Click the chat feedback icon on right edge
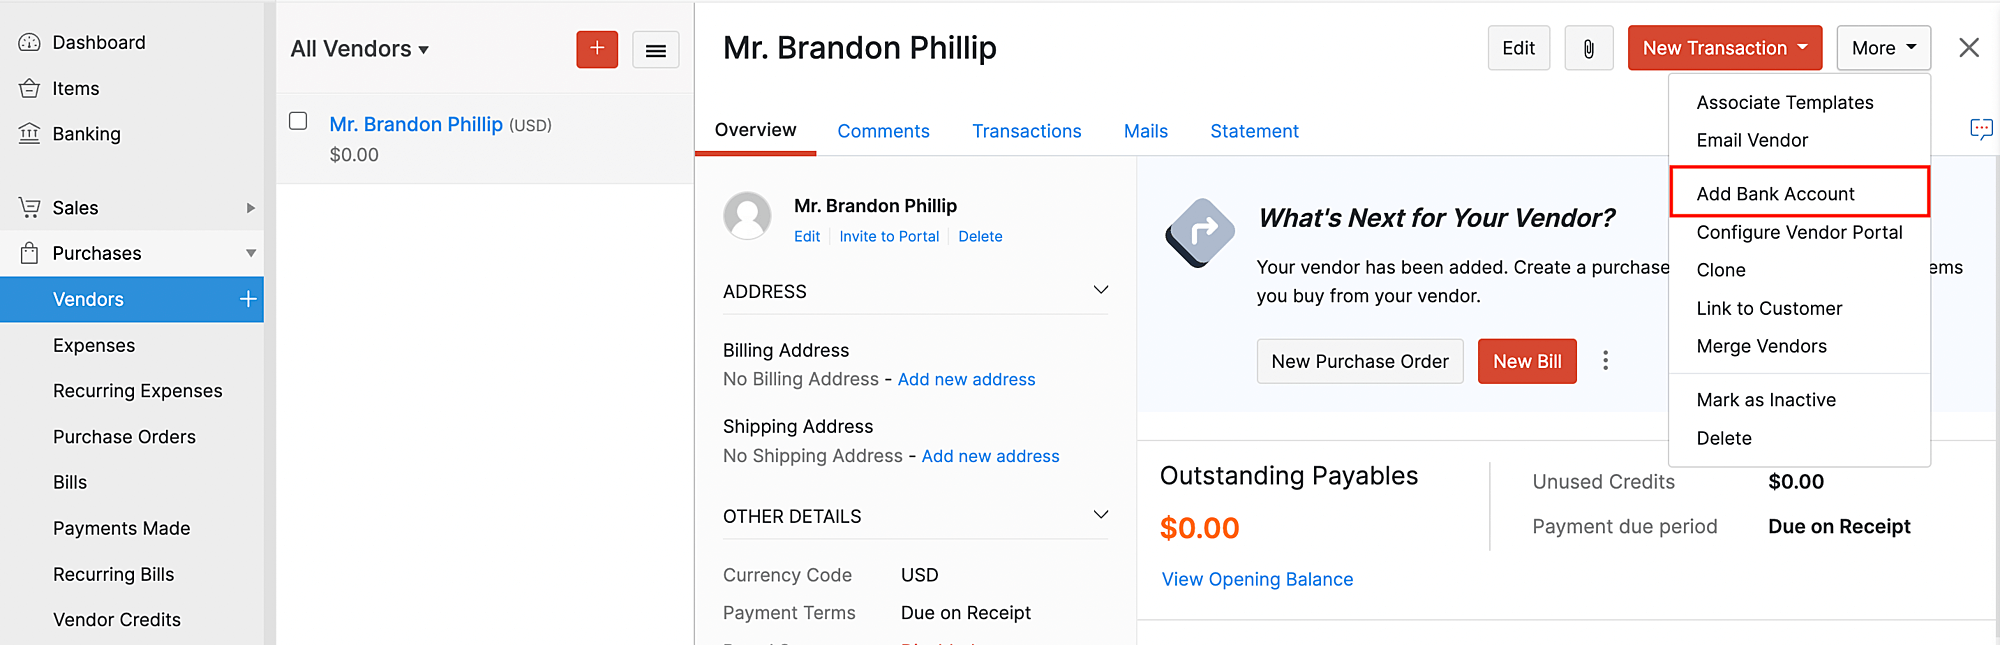Image resolution: width=2000 pixels, height=645 pixels. coord(1980,129)
